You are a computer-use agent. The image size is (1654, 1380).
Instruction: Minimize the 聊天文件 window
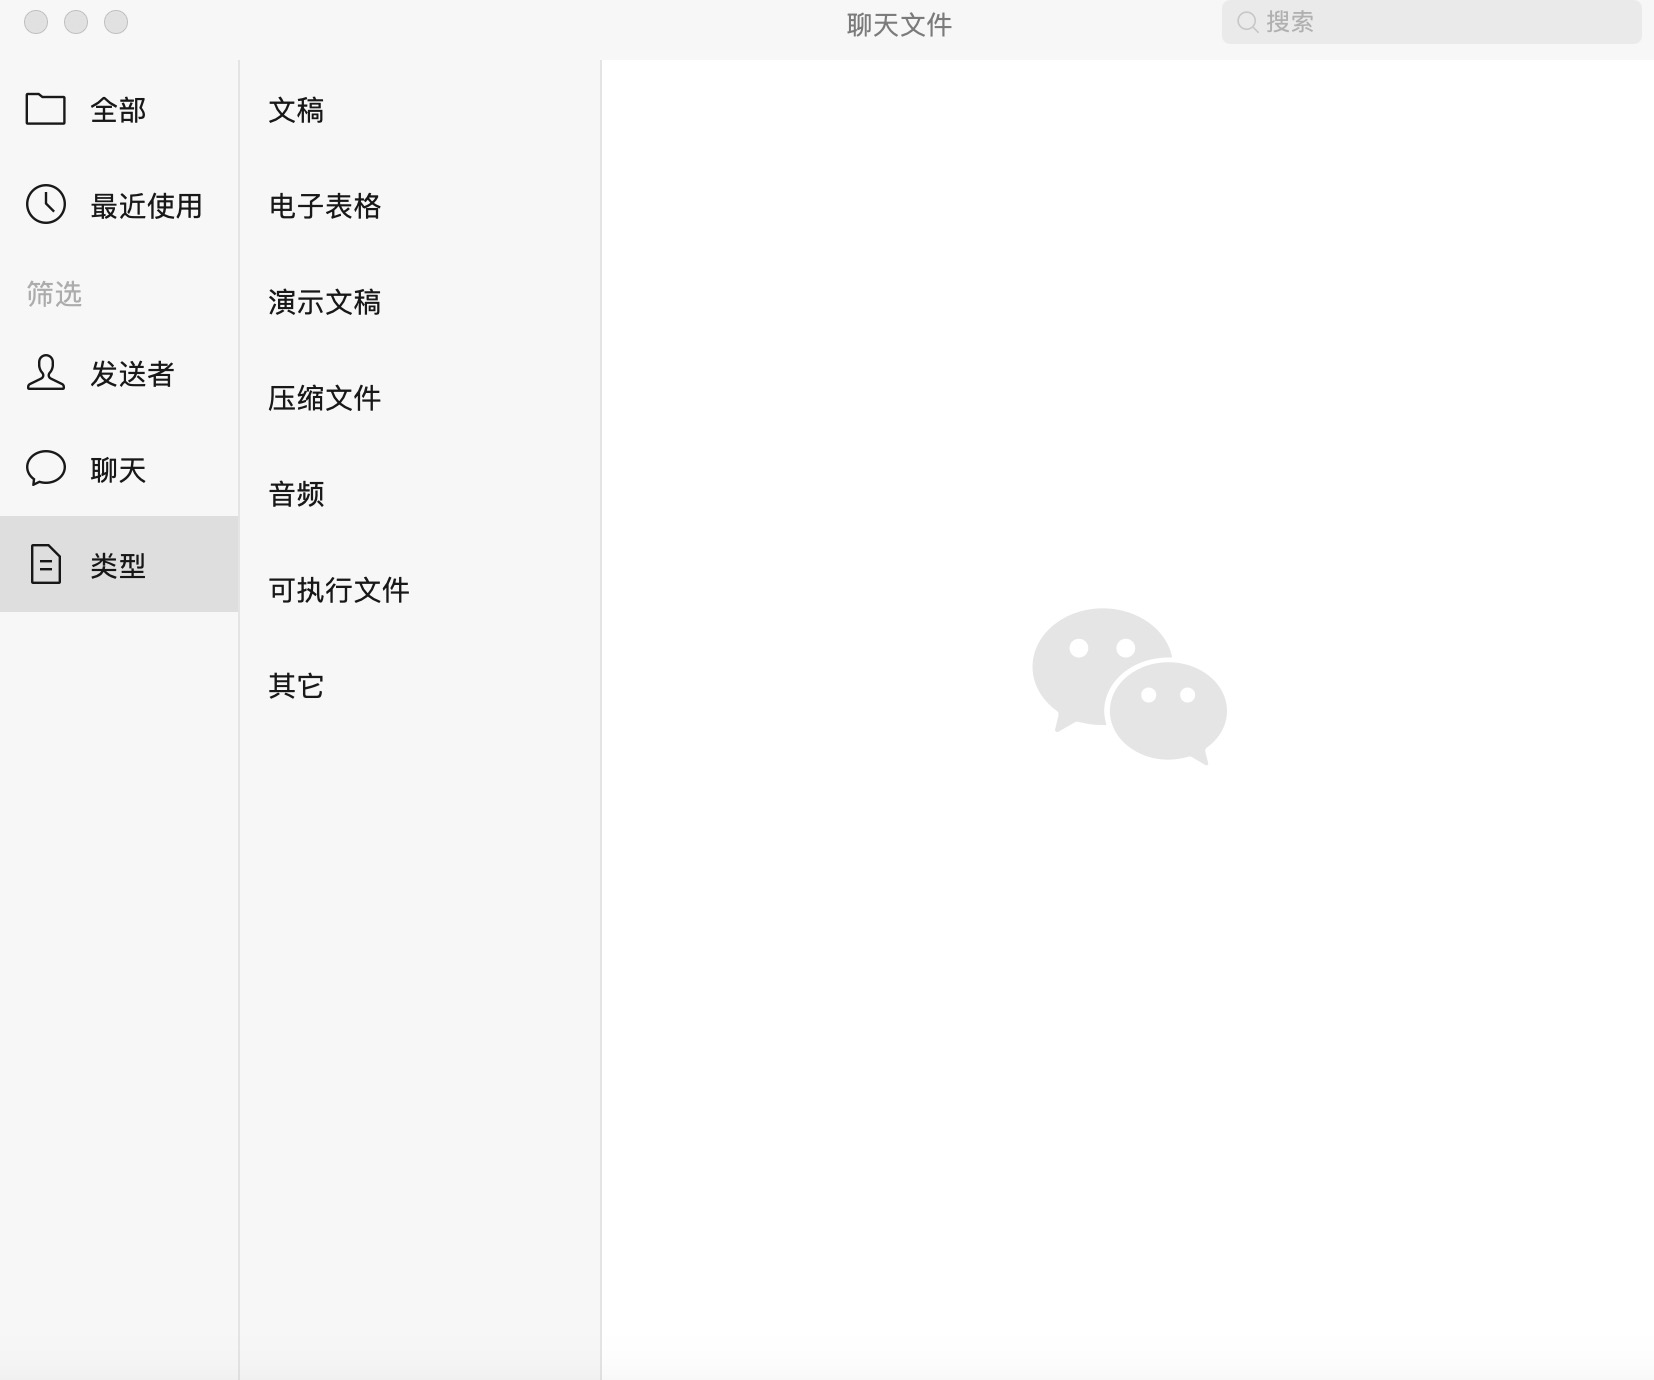pyautogui.click(x=76, y=22)
